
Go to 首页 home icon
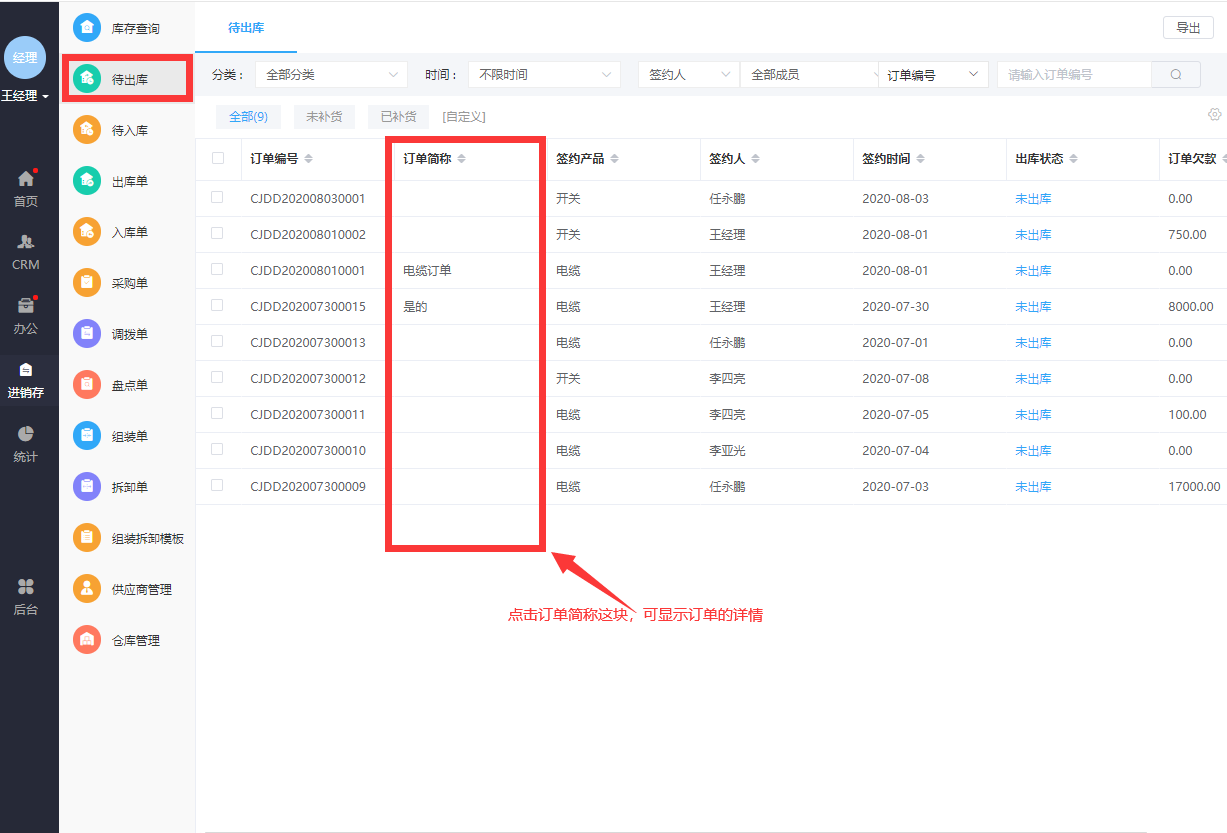coord(26,180)
